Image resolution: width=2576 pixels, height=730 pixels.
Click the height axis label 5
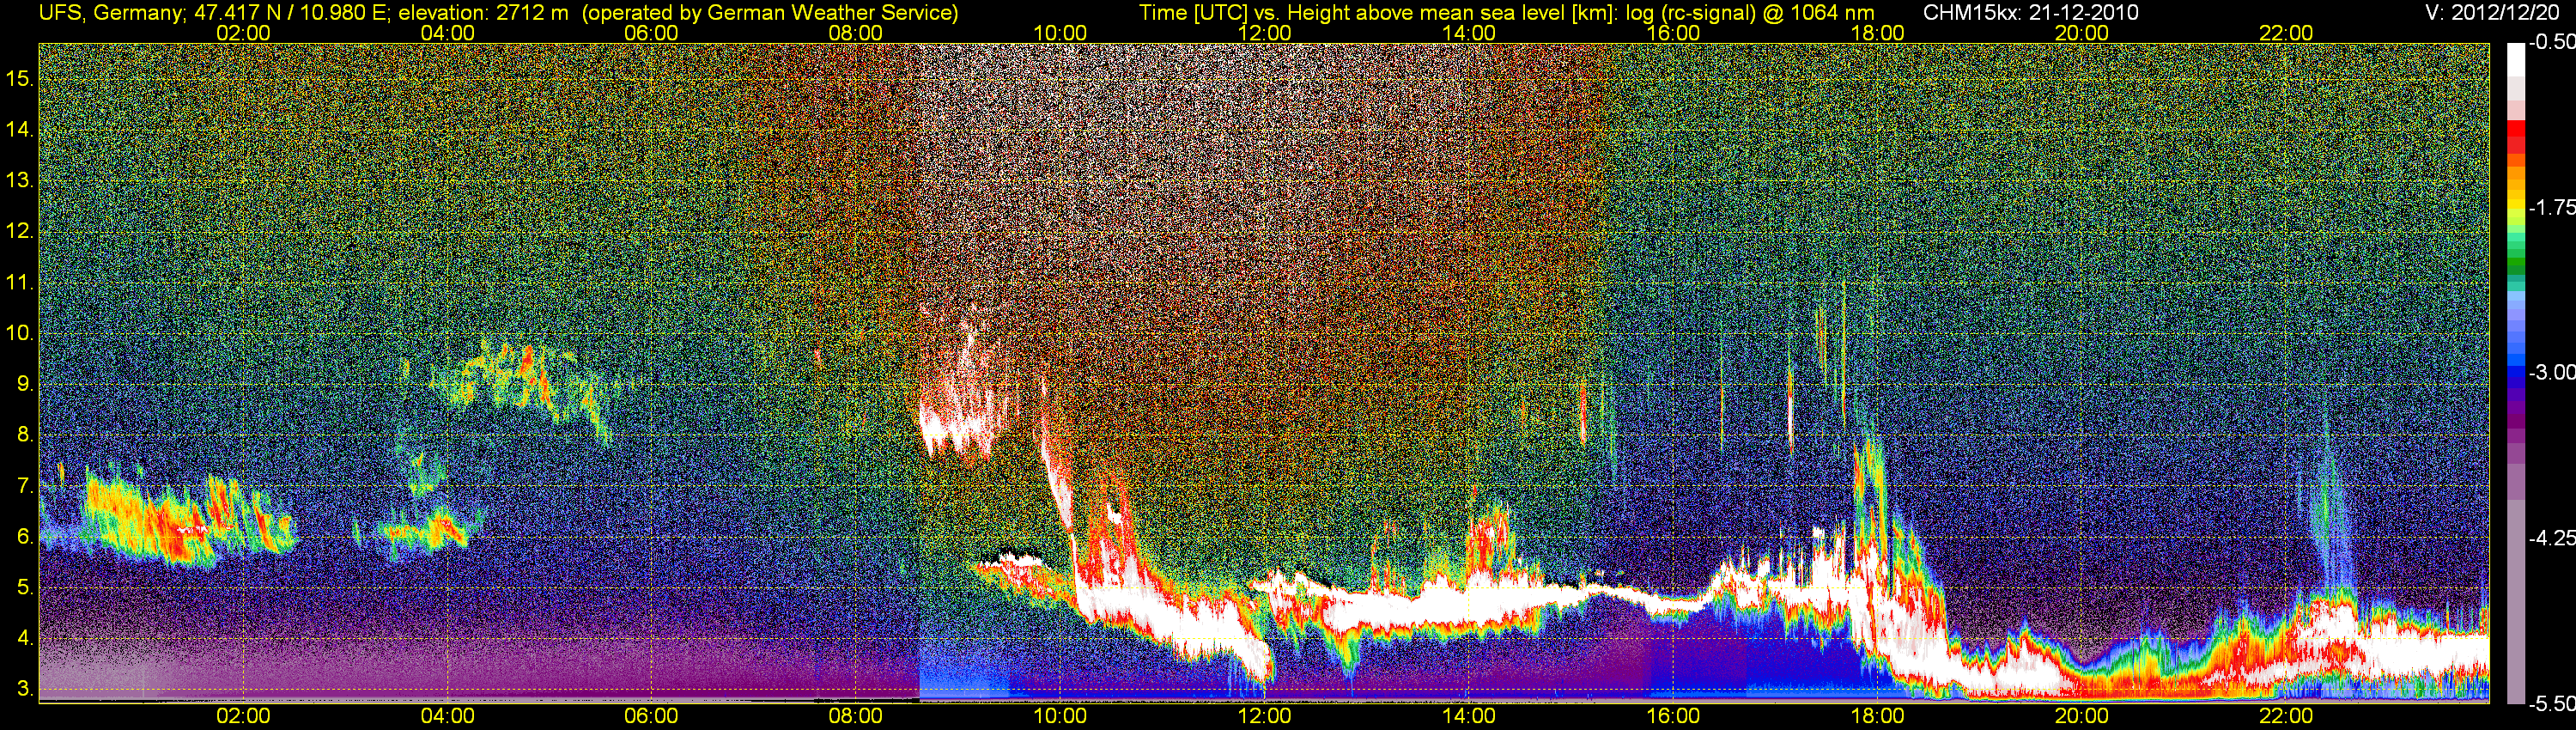[25, 588]
